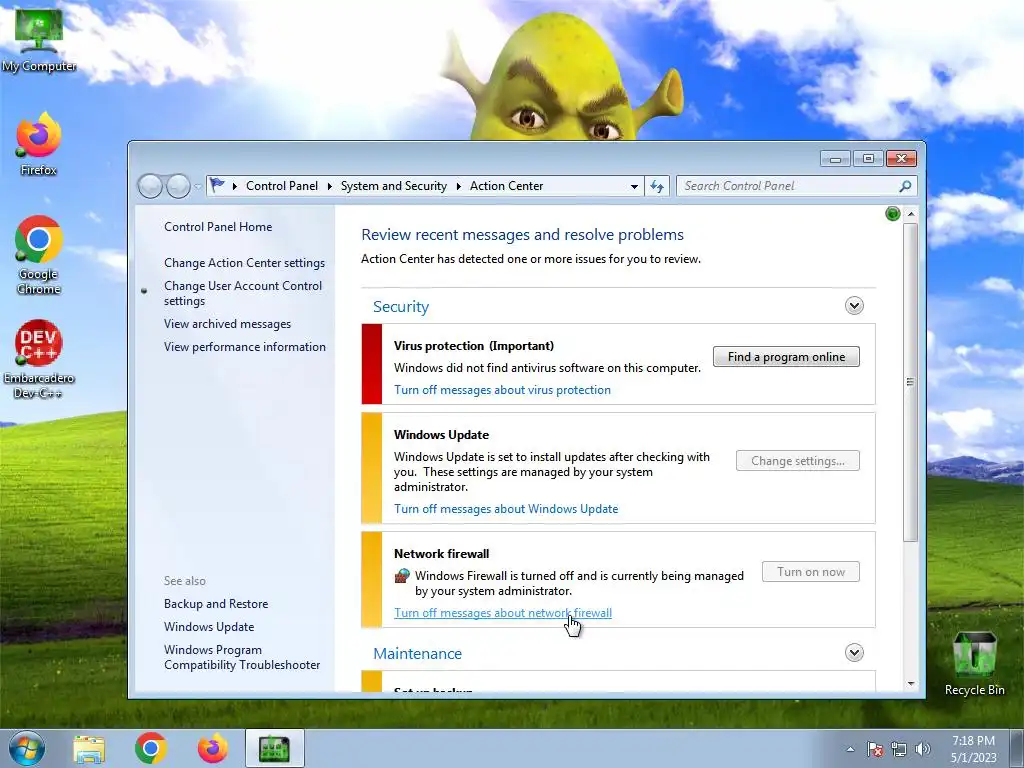Open the Action Center flag tray icon
Screen dimensions: 1024x768
click(875, 749)
